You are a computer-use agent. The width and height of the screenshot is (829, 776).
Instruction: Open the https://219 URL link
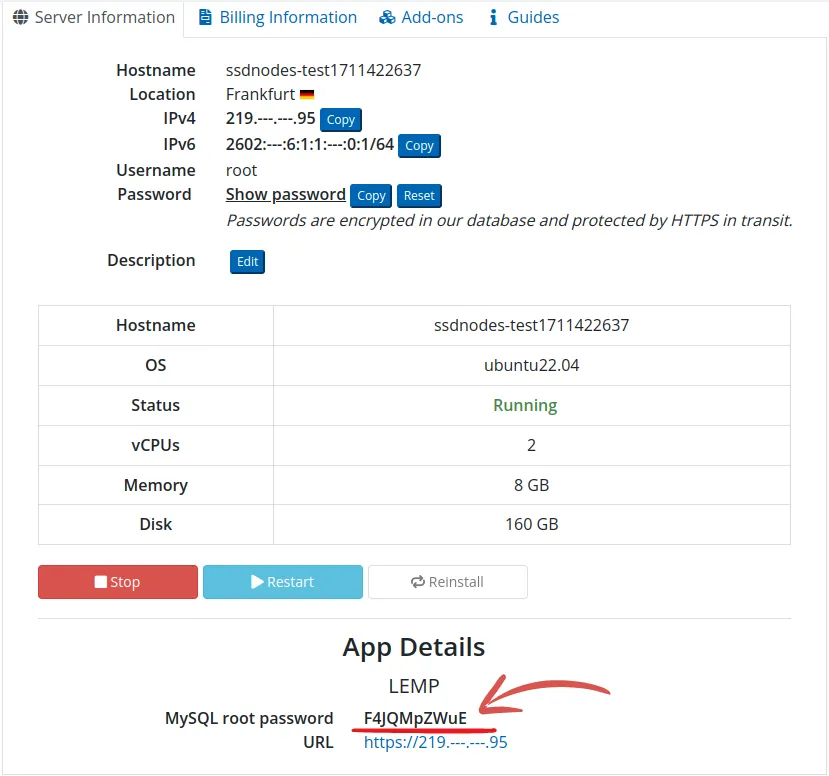[436, 742]
